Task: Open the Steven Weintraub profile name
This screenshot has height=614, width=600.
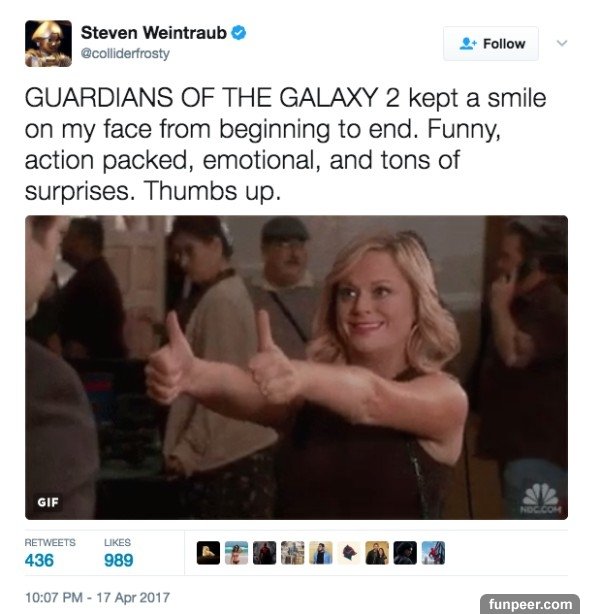Action: tap(154, 33)
